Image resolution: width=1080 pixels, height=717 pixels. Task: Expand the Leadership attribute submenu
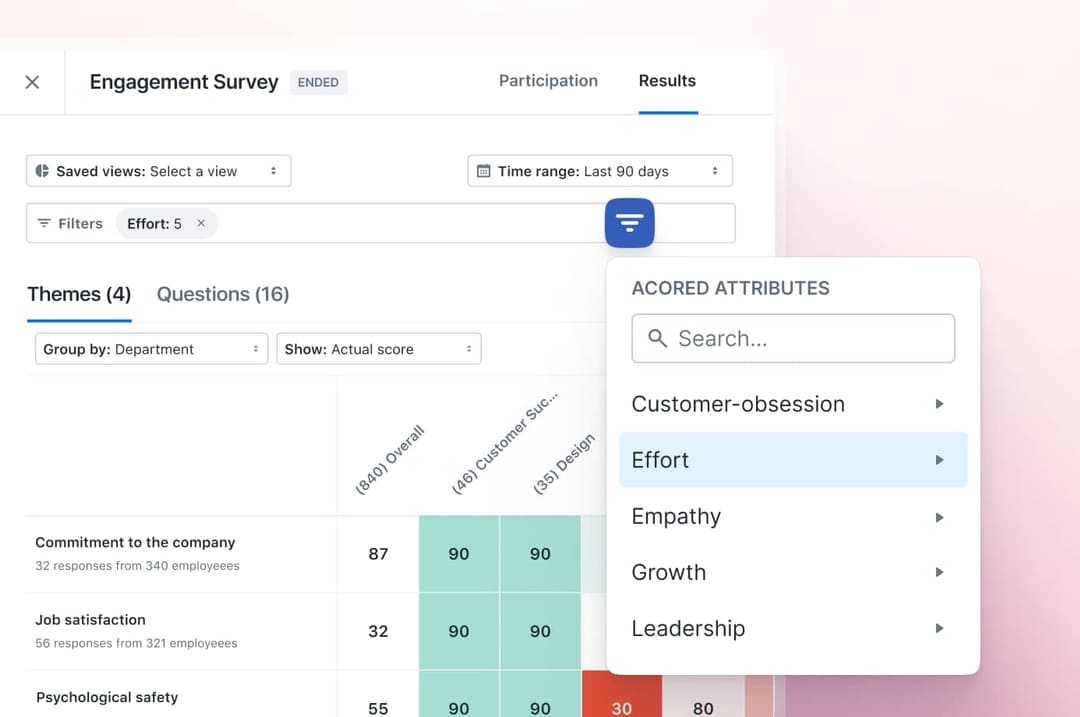pos(938,628)
